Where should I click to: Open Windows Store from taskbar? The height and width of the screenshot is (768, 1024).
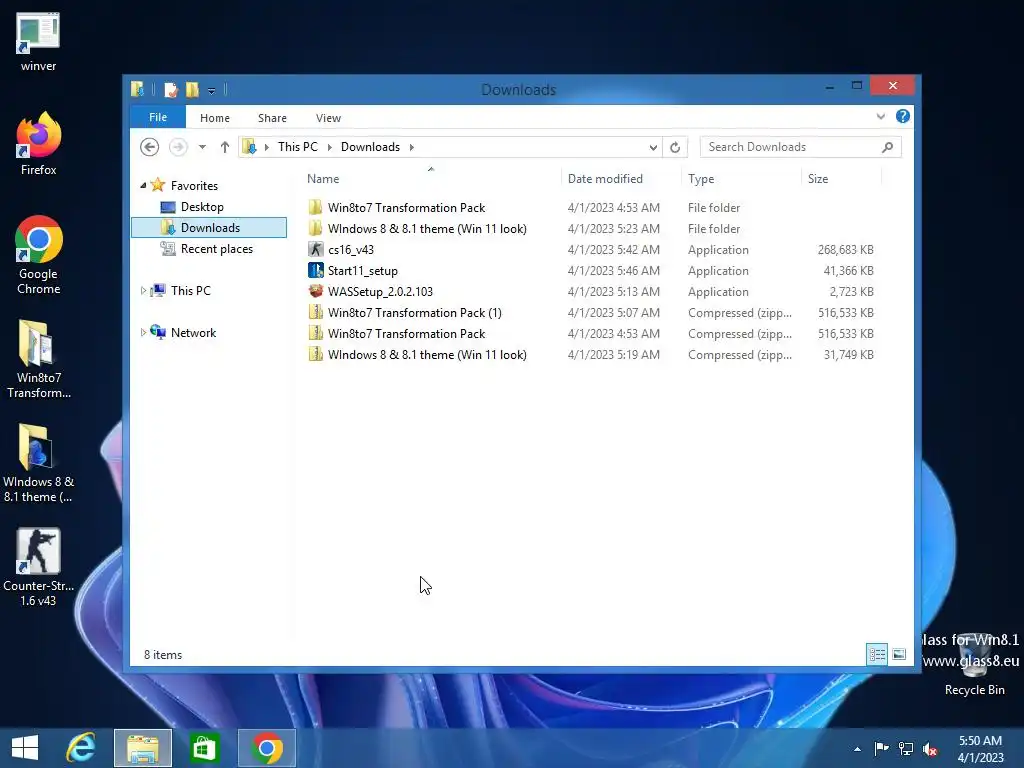point(204,748)
